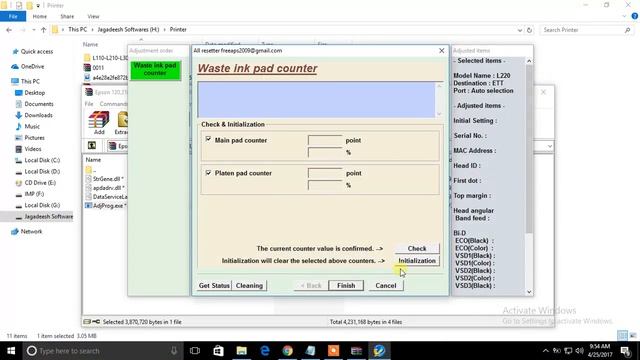This screenshot has height=360, width=640.
Task: Click the WinRAR Add icon
Action: click(99, 123)
